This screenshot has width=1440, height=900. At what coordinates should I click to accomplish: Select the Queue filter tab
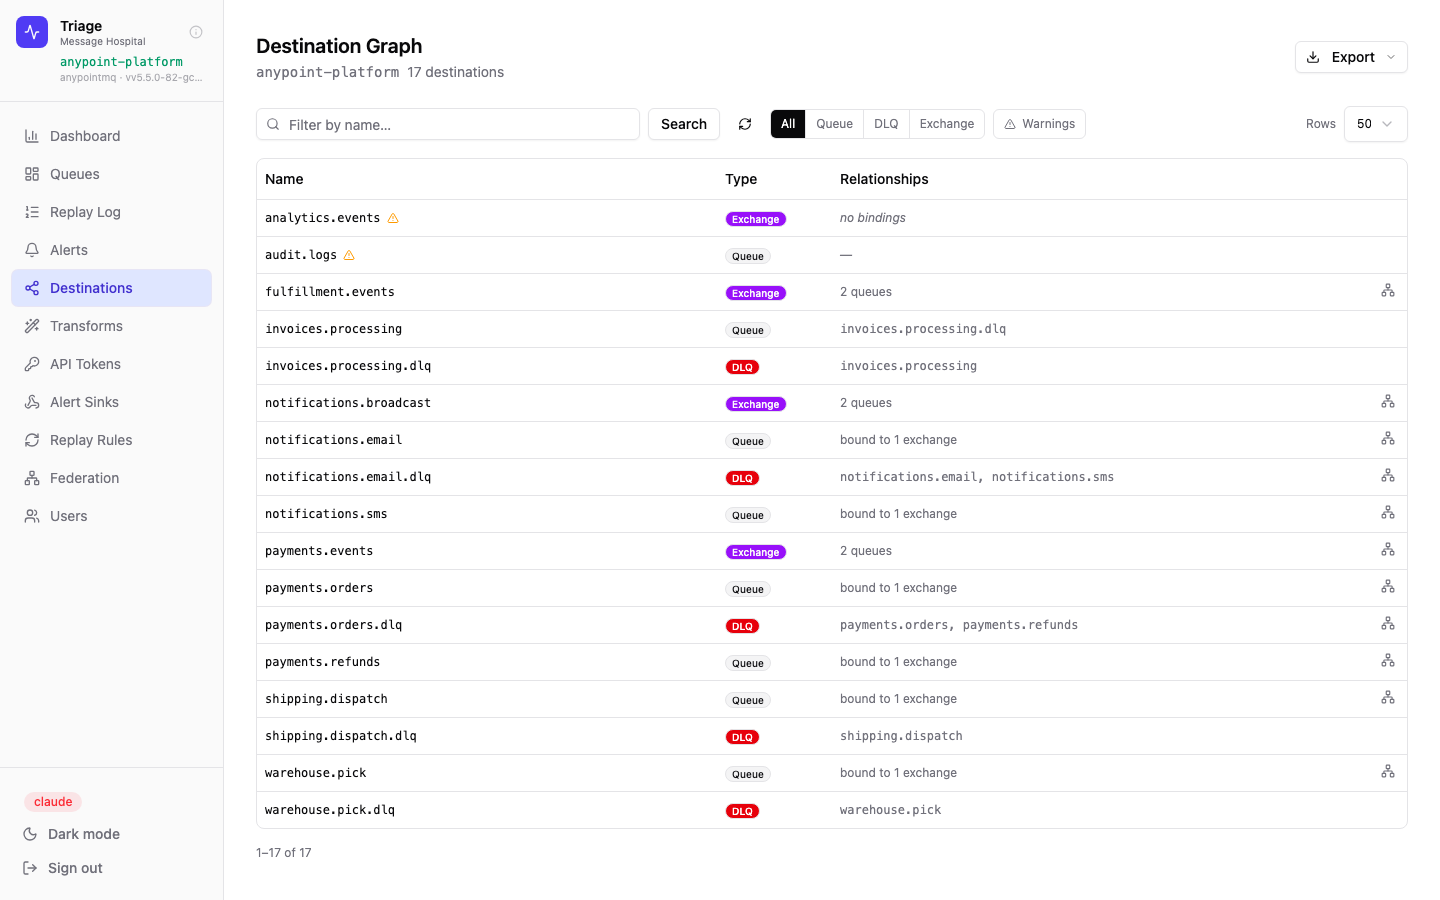[x=834, y=124]
